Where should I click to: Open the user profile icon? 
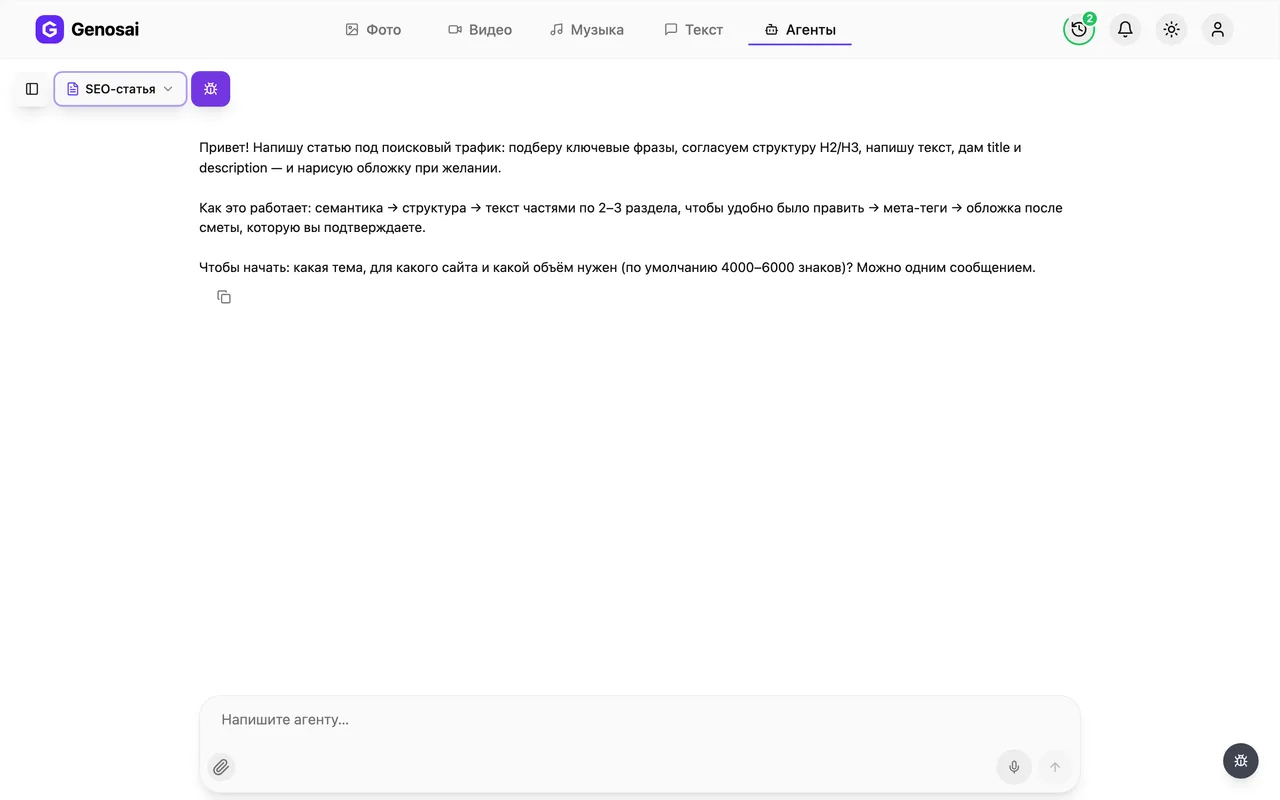pyautogui.click(x=1217, y=29)
